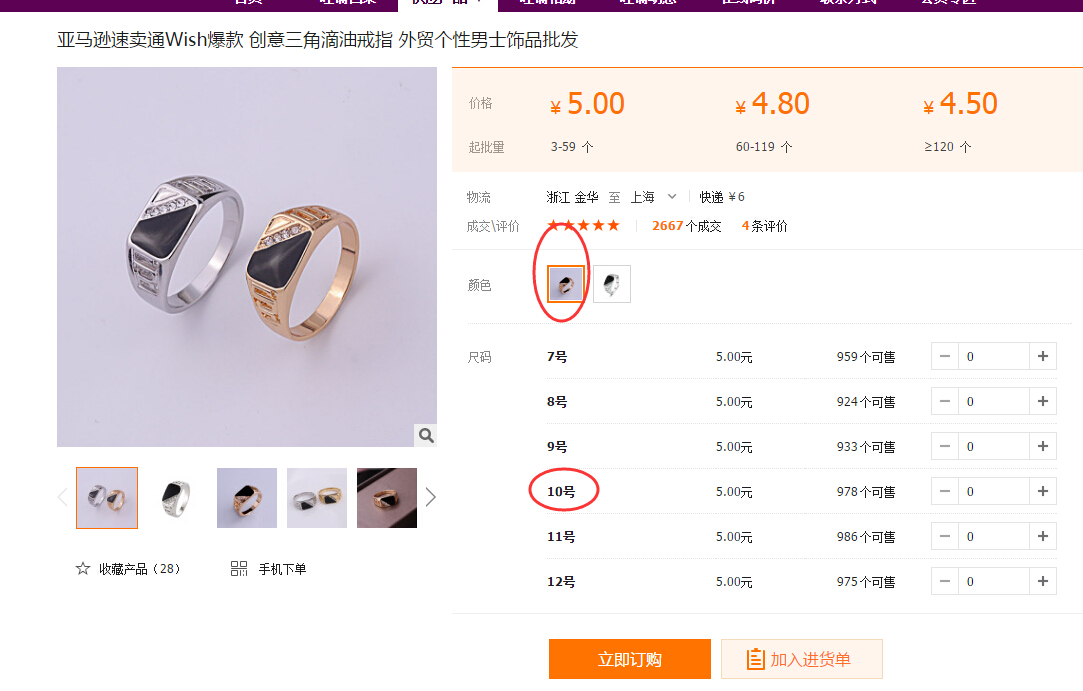Show next thumbnails with right arrow
Viewport: 1083px width, 691px height.
(430, 498)
